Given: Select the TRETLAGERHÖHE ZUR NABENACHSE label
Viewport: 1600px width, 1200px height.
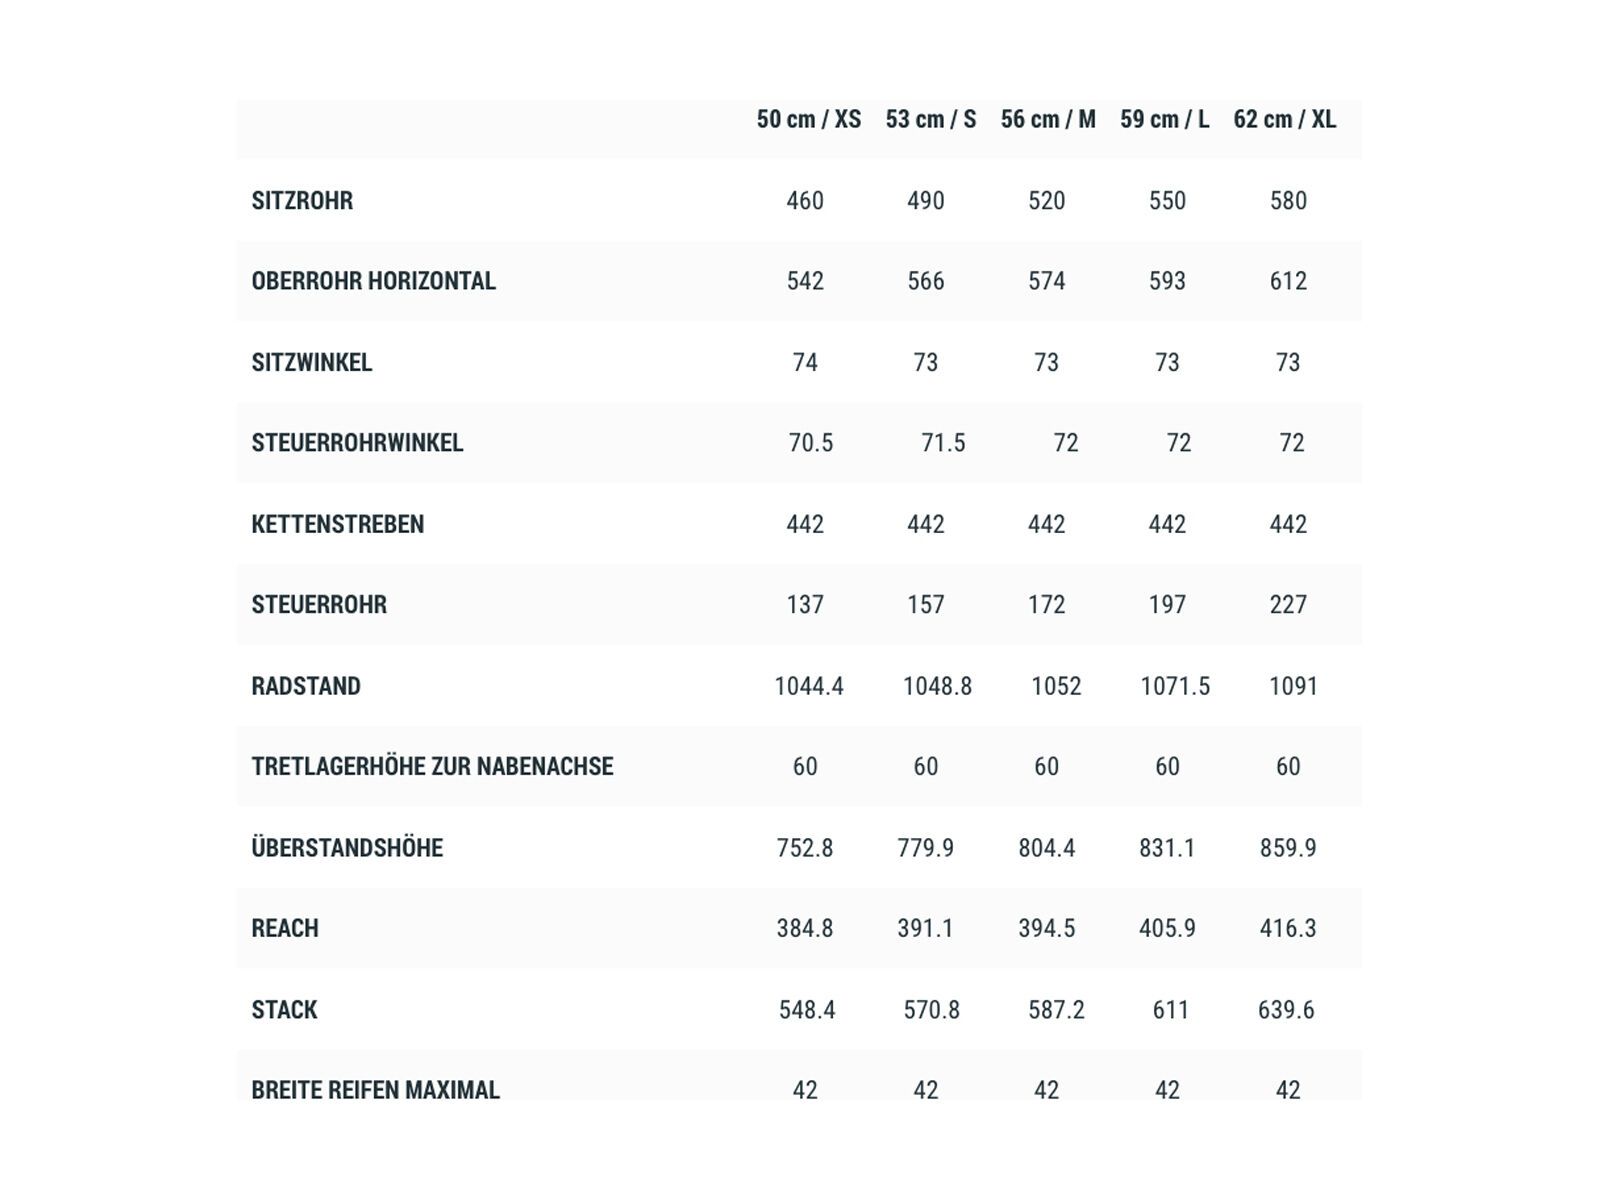Looking at the screenshot, I should pyautogui.click(x=432, y=767).
